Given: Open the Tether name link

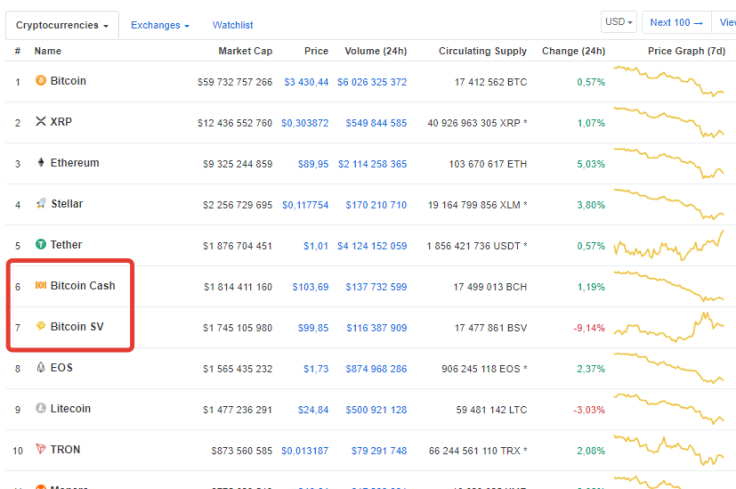Looking at the screenshot, I should point(66,244).
